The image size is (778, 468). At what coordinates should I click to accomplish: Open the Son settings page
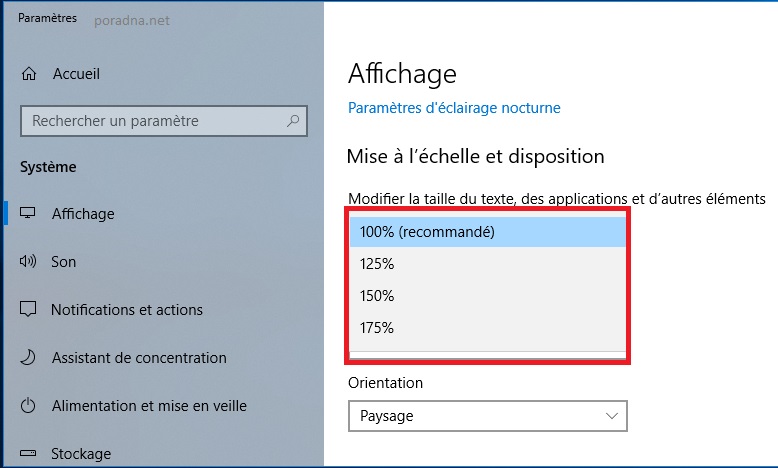click(63, 262)
